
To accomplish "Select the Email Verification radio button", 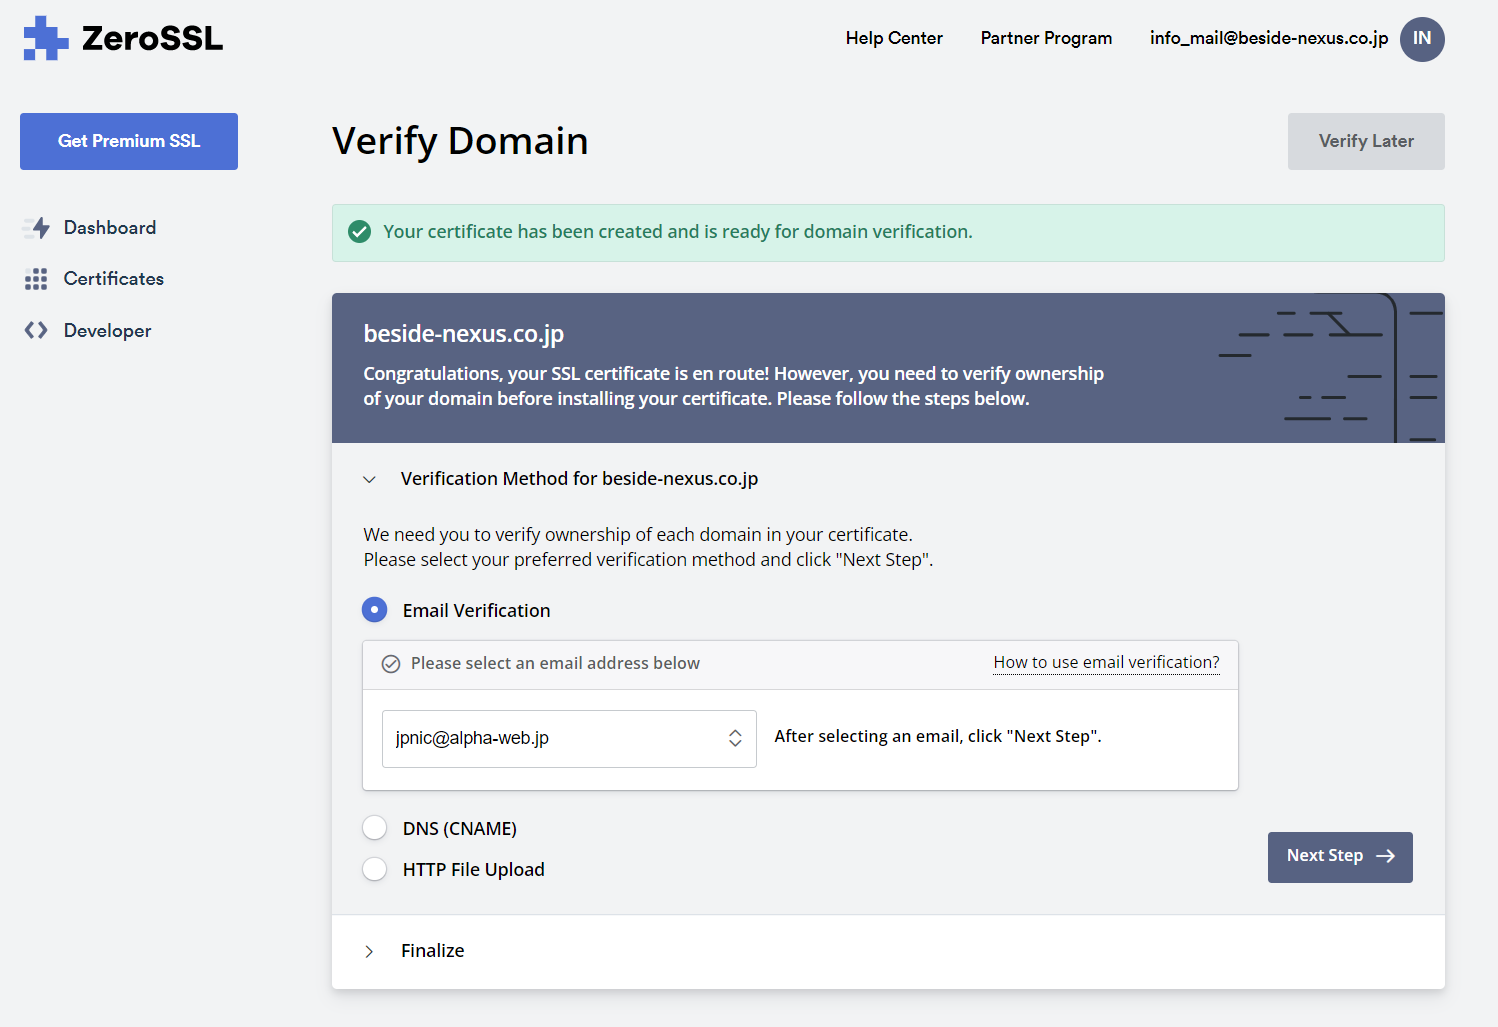I will 374,609.
